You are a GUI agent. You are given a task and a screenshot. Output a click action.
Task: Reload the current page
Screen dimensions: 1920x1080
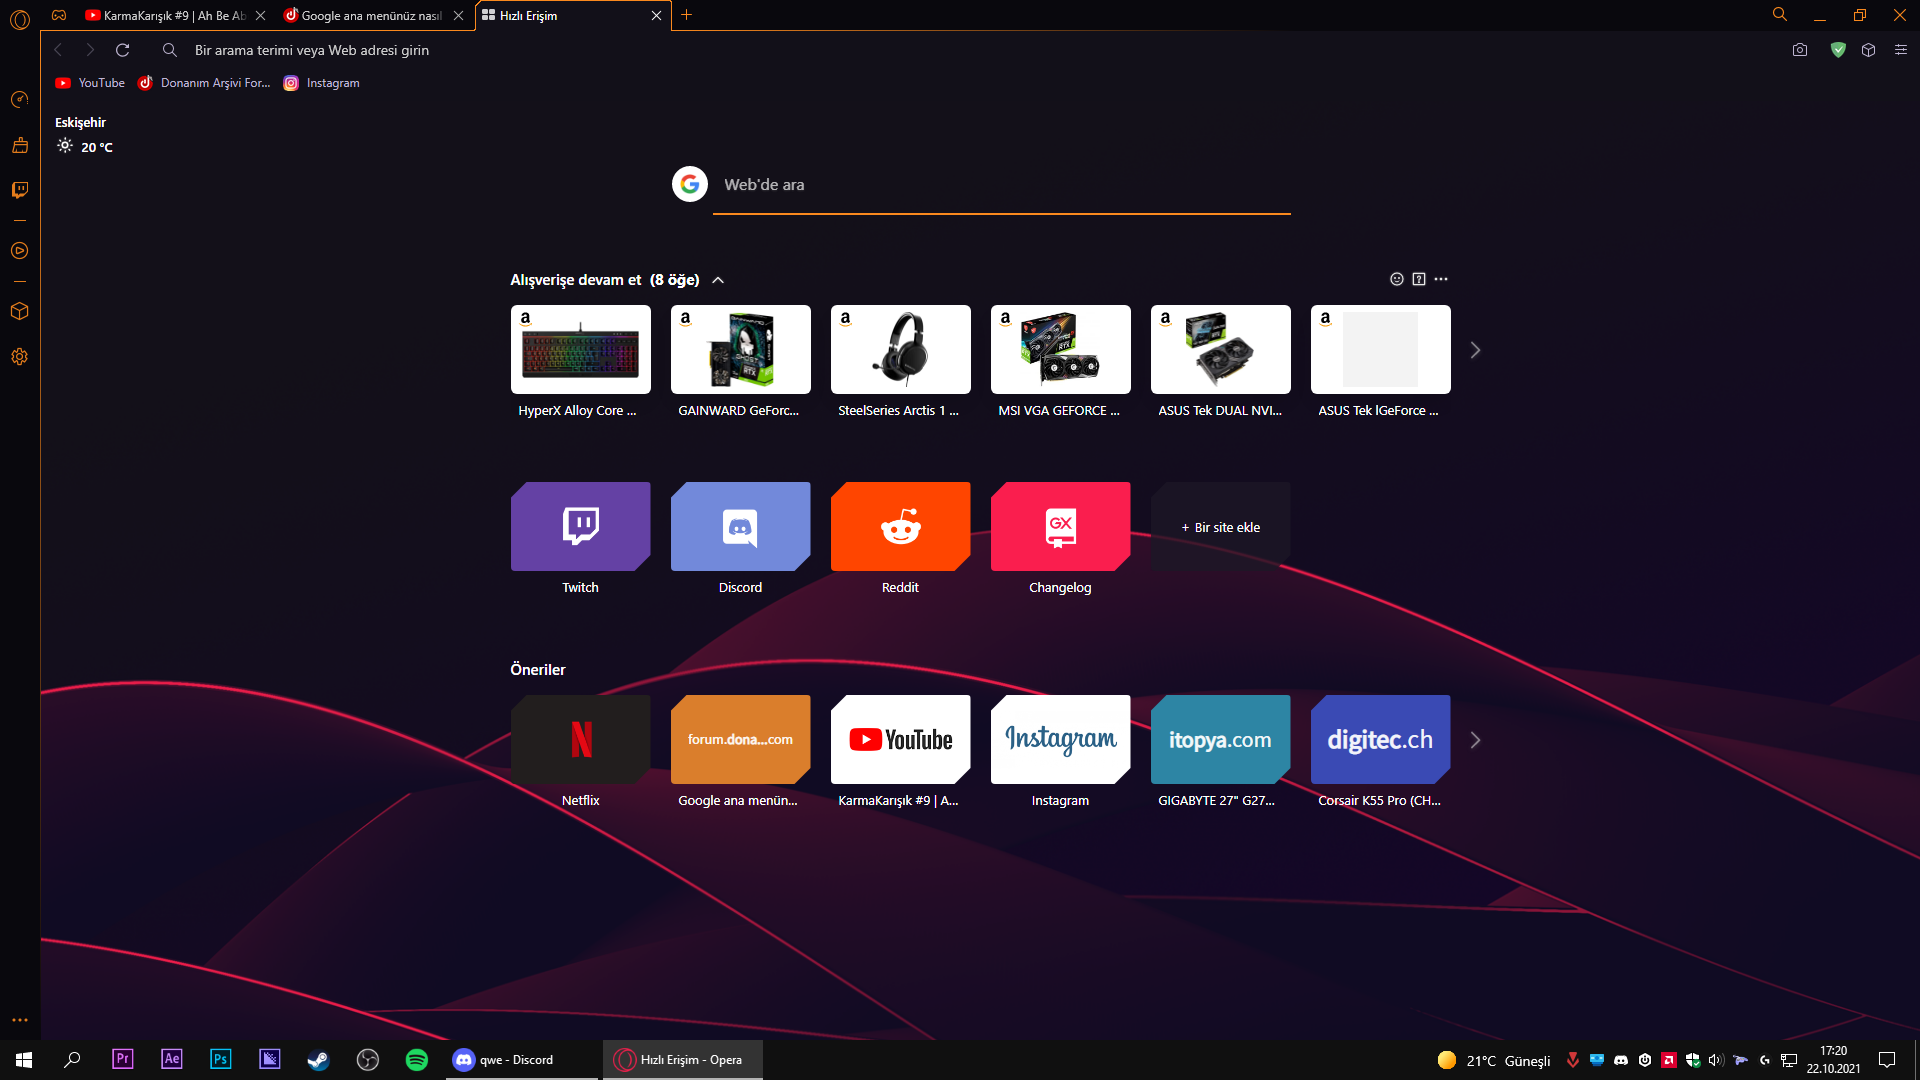coord(122,50)
